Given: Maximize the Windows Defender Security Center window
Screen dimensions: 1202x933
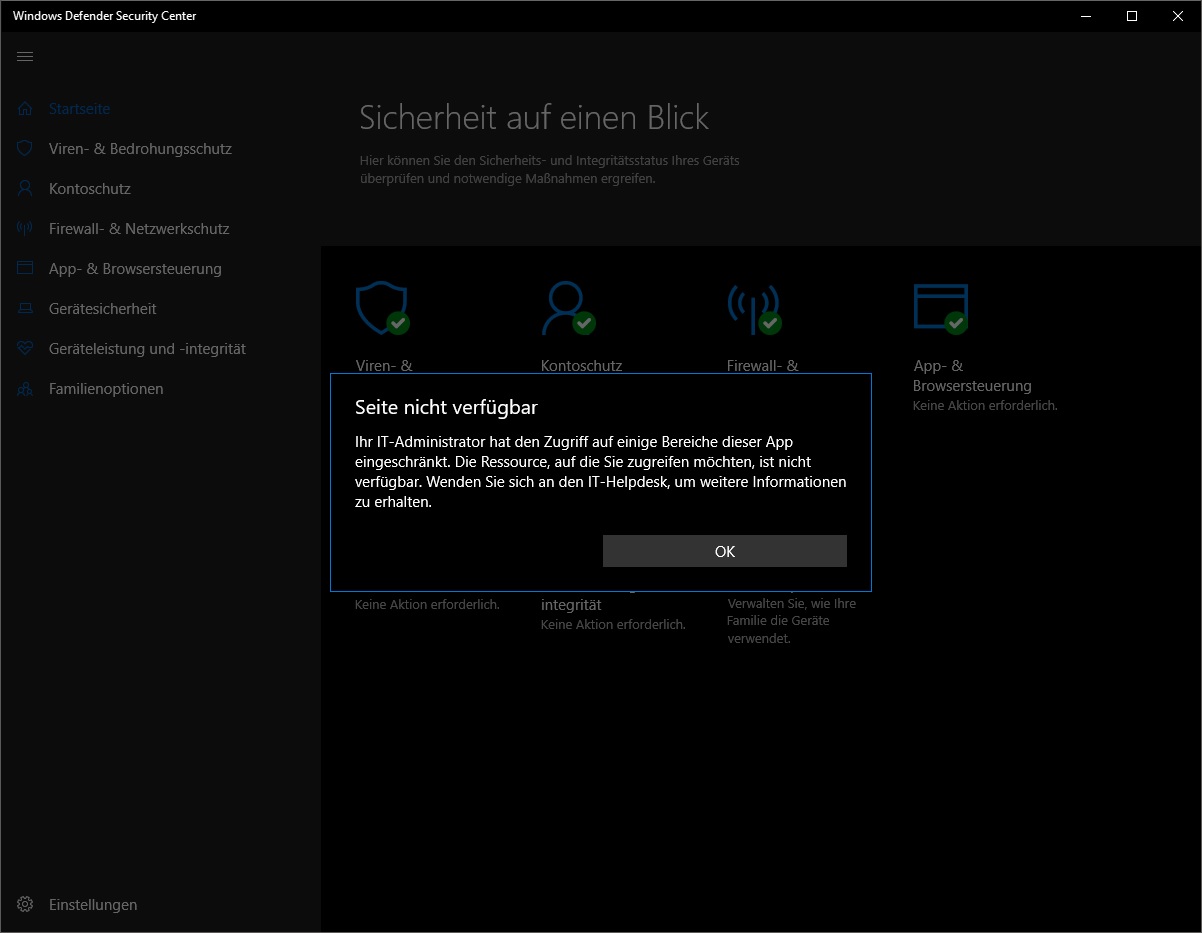Looking at the screenshot, I should (x=1132, y=16).
